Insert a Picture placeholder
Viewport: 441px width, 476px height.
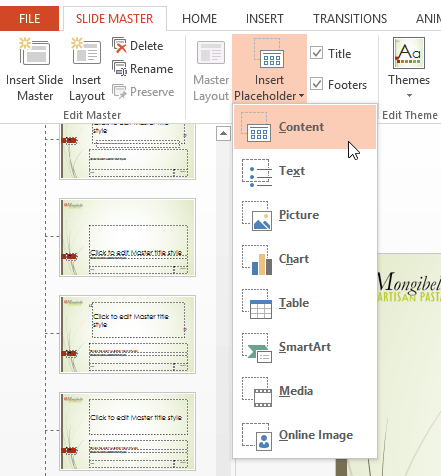(x=305, y=215)
